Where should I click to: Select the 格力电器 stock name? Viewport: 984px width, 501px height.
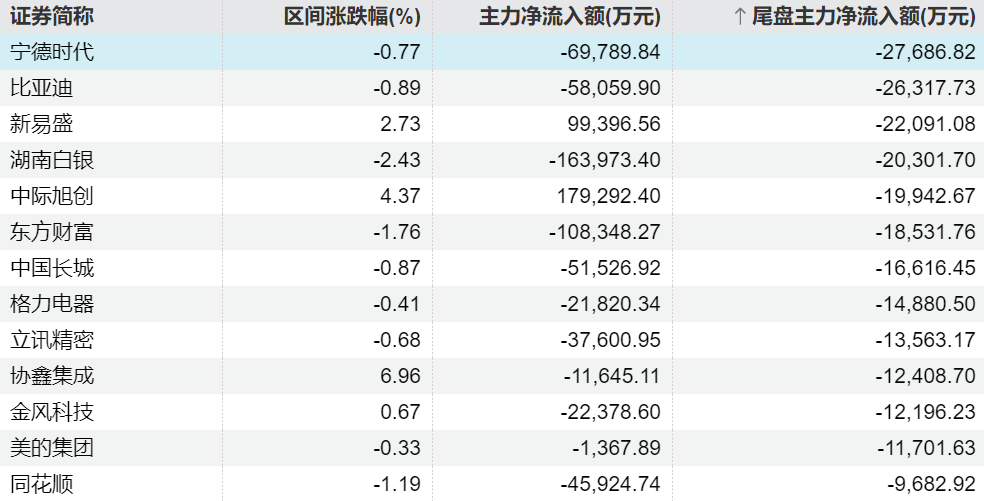[x=52, y=304]
